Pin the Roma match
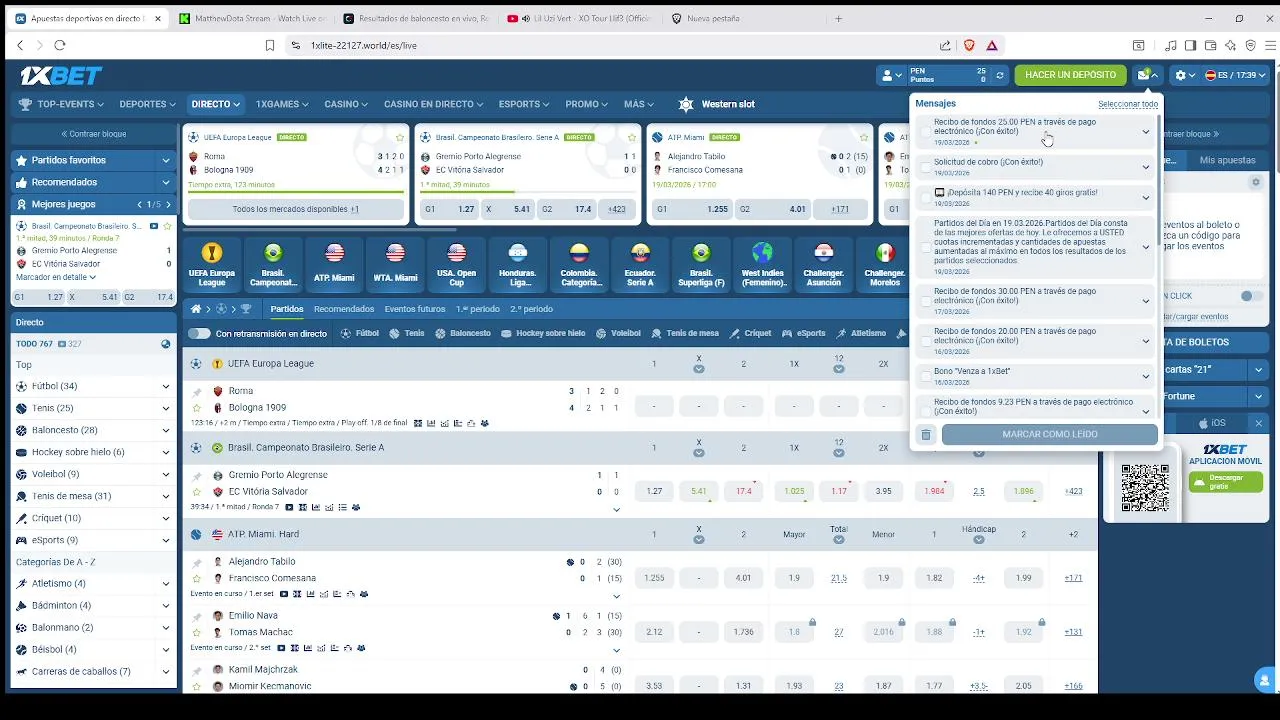 197,392
